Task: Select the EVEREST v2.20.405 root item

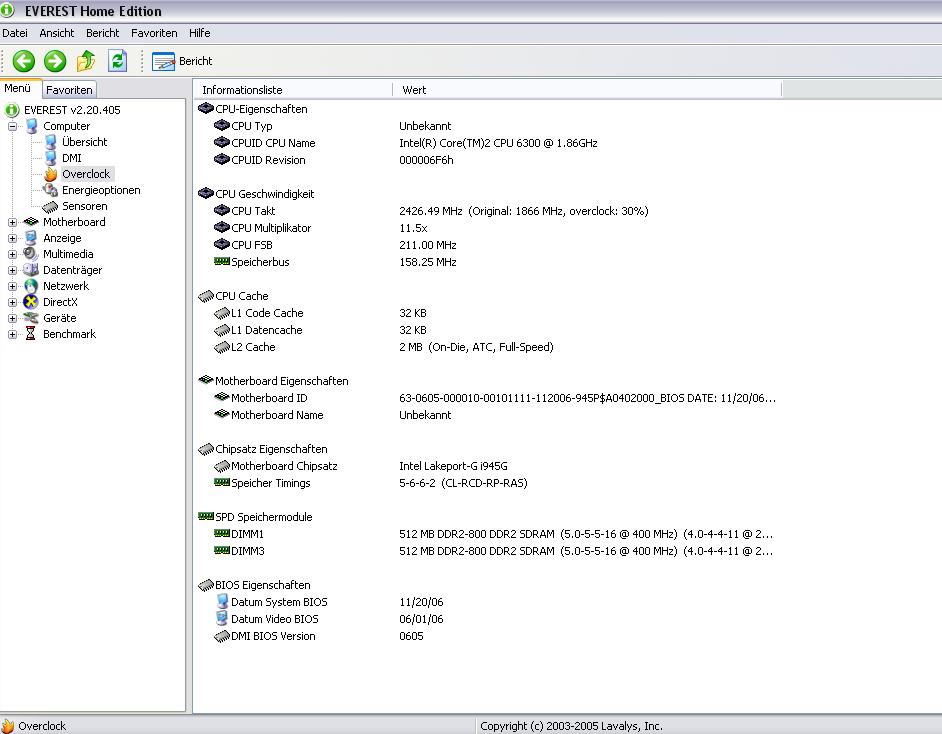Action: 72,110
